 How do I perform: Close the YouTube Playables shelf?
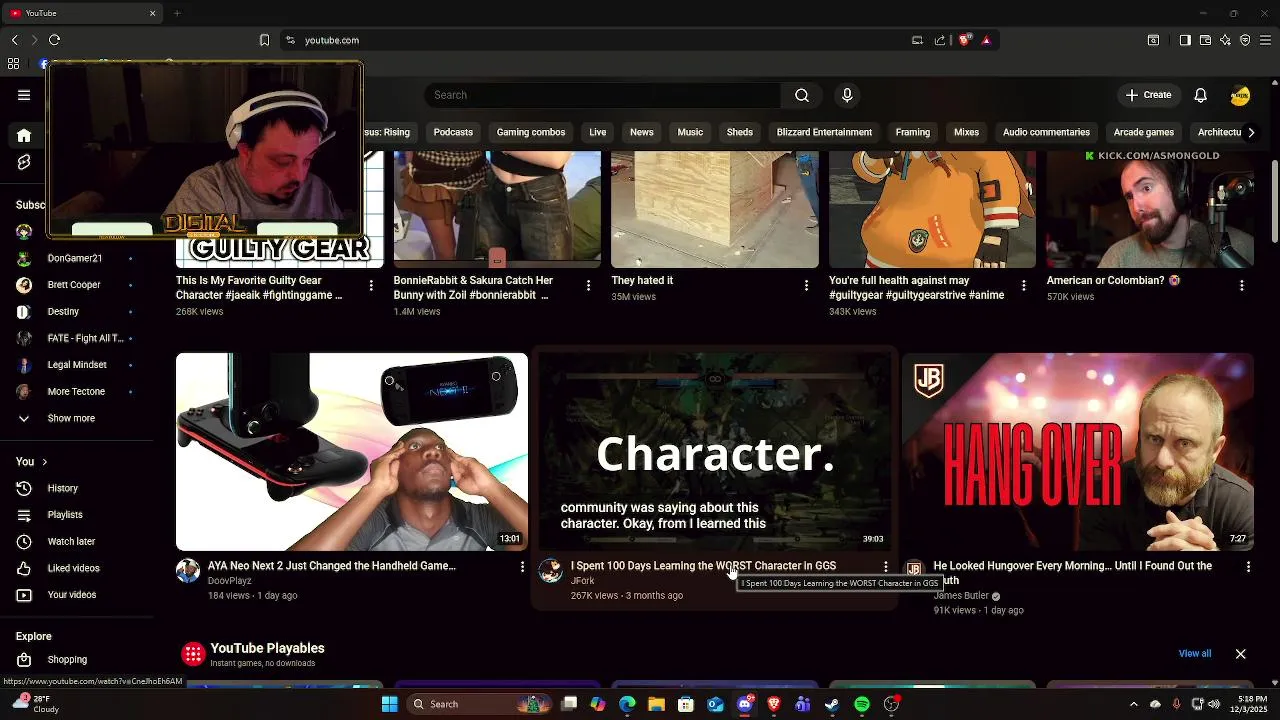[x=1240, y=654]
